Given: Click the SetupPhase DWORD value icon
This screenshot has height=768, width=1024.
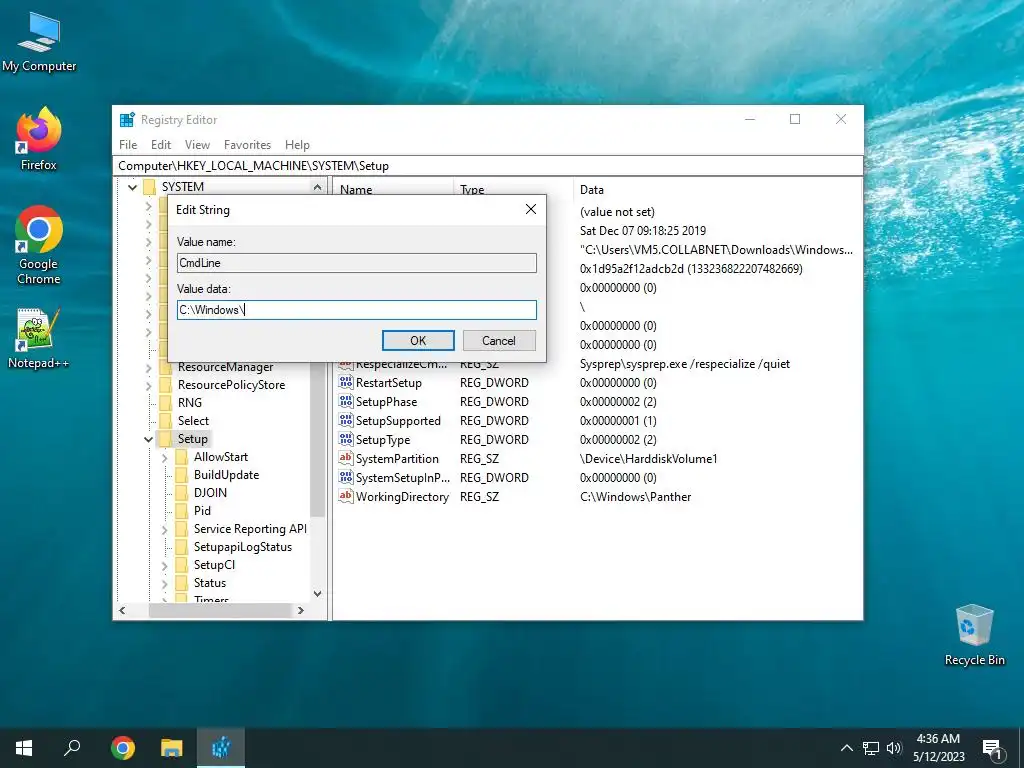Looking at the screenshot, I should 345,402.
